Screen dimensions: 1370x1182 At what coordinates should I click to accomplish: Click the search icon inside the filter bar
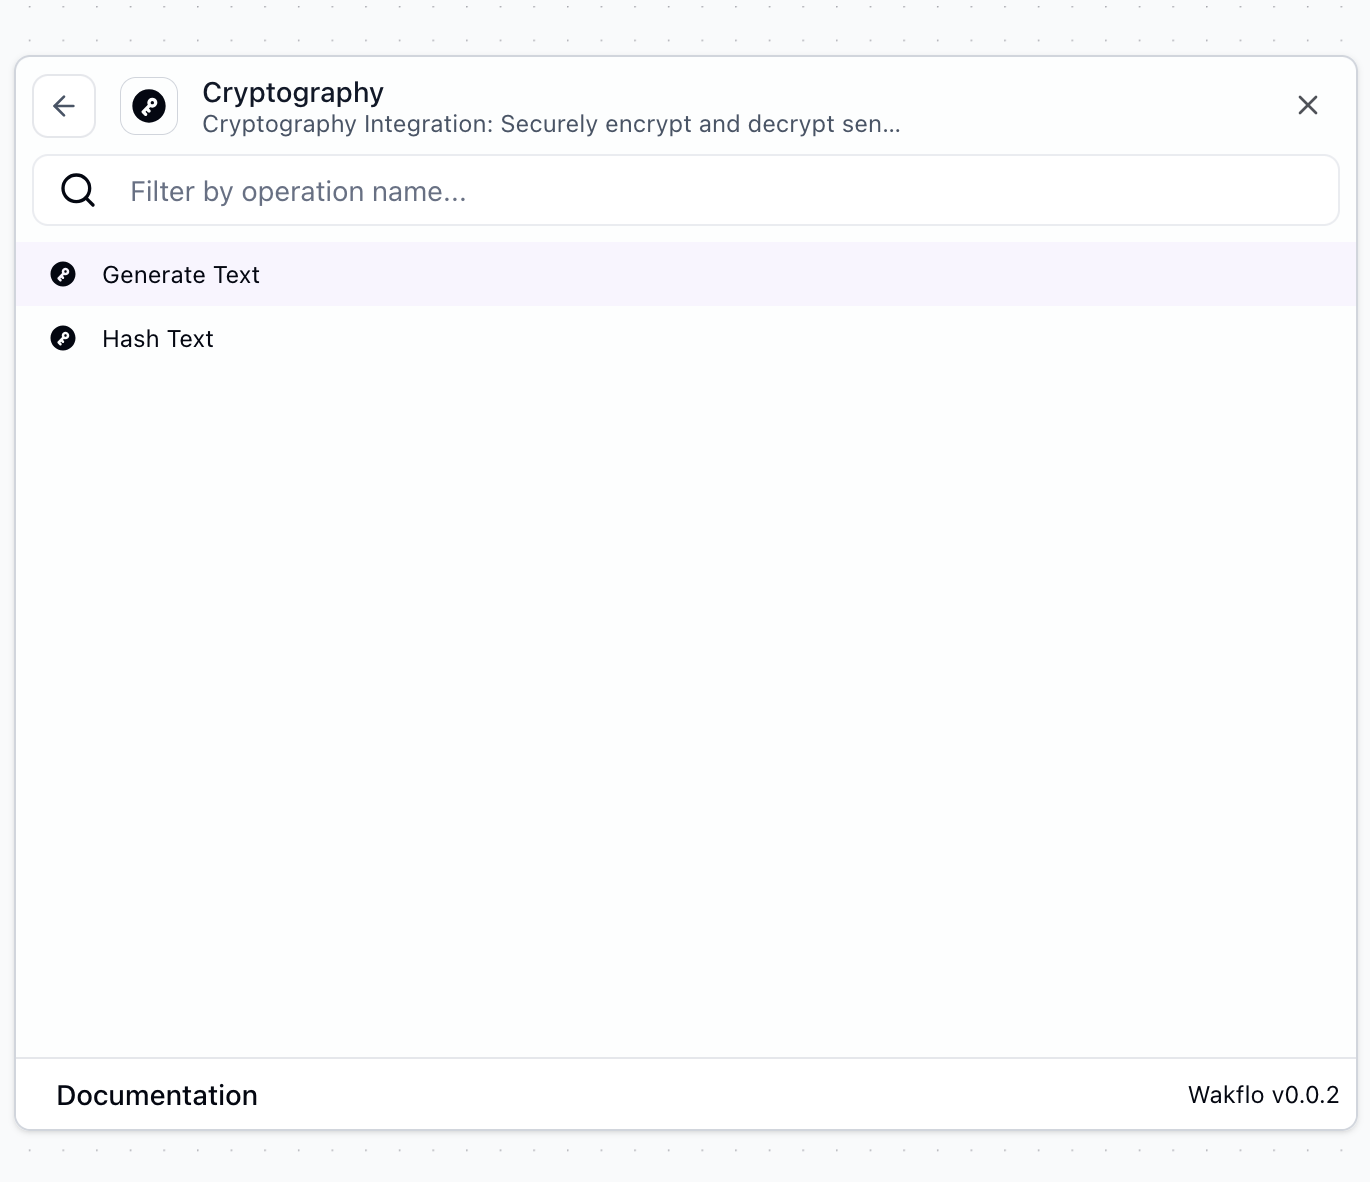tap(78, 189)
